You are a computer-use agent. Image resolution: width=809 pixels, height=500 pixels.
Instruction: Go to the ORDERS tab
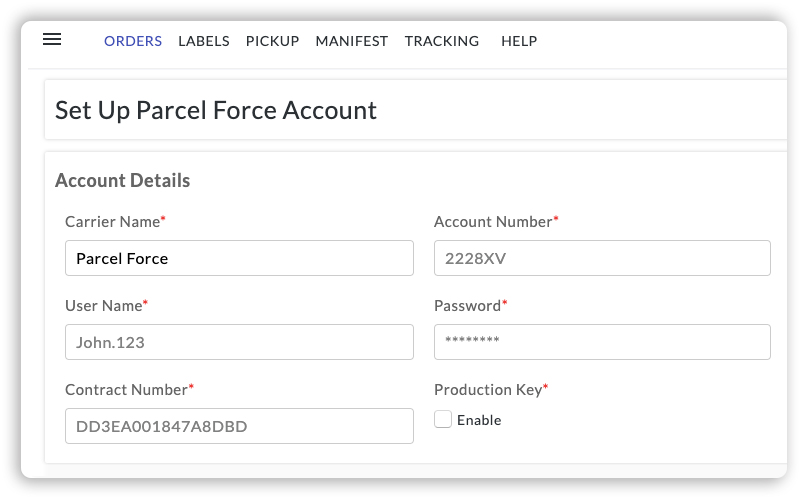pyautogui.click(x=133, y=41)
